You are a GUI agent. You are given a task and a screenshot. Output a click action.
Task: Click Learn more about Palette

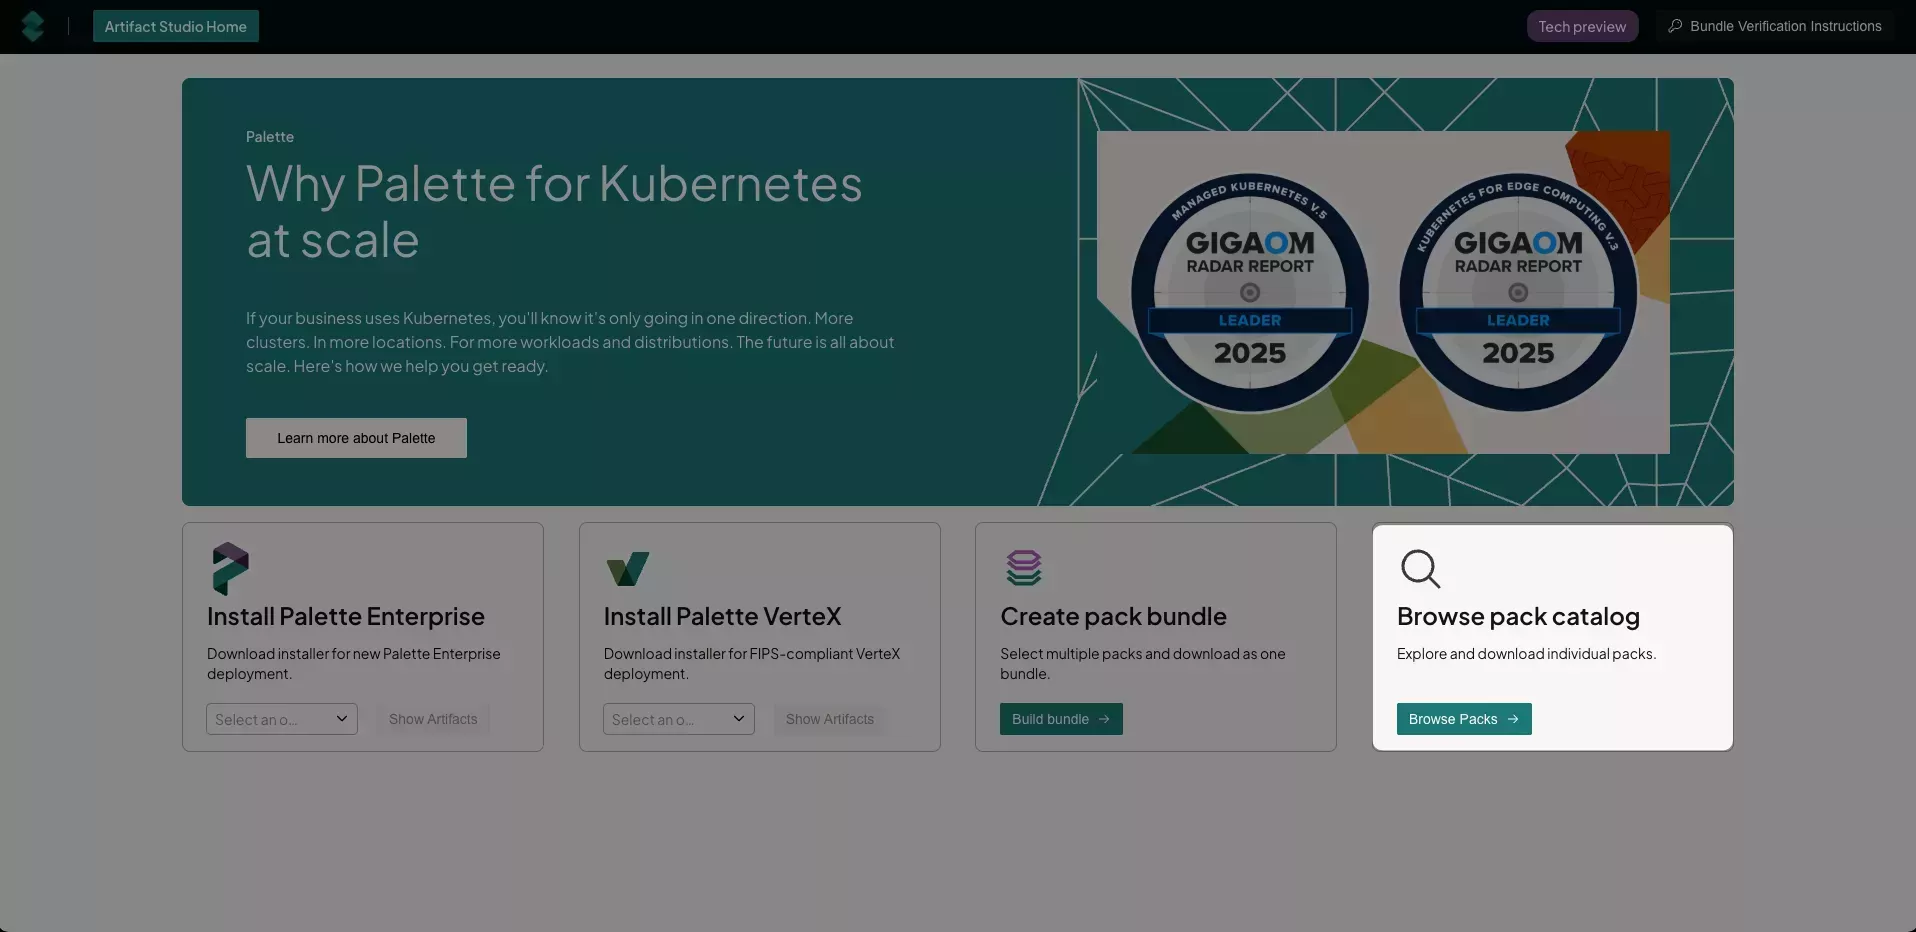(x=355, y=437)
